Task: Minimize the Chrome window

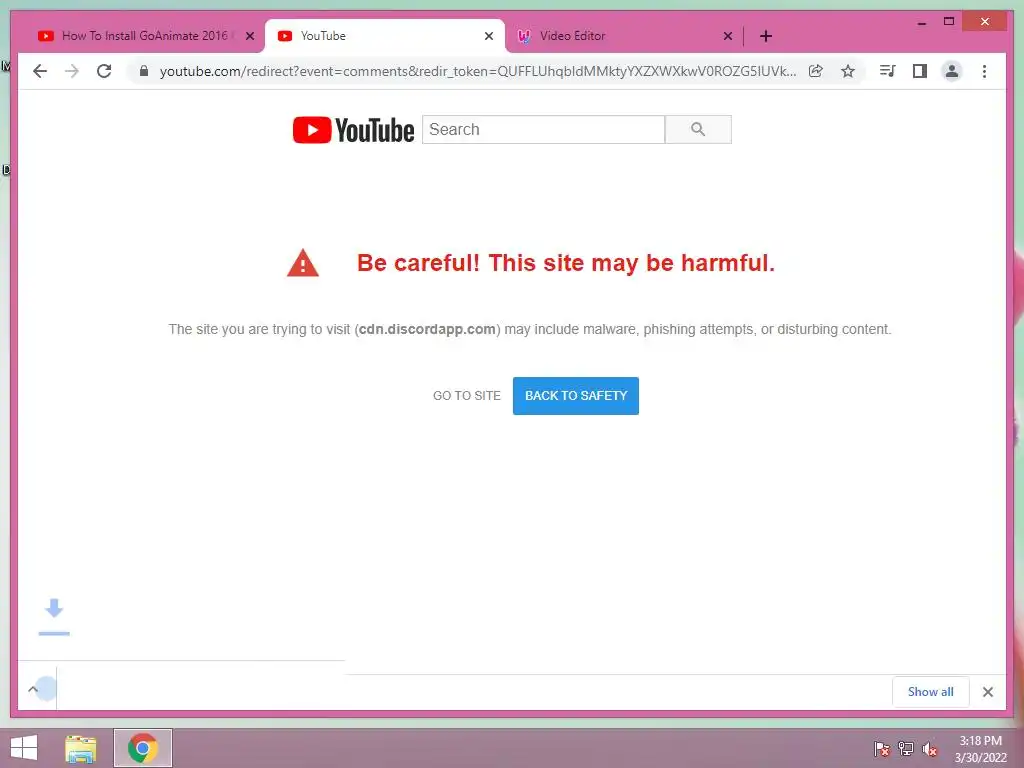Action: [921, 22]
